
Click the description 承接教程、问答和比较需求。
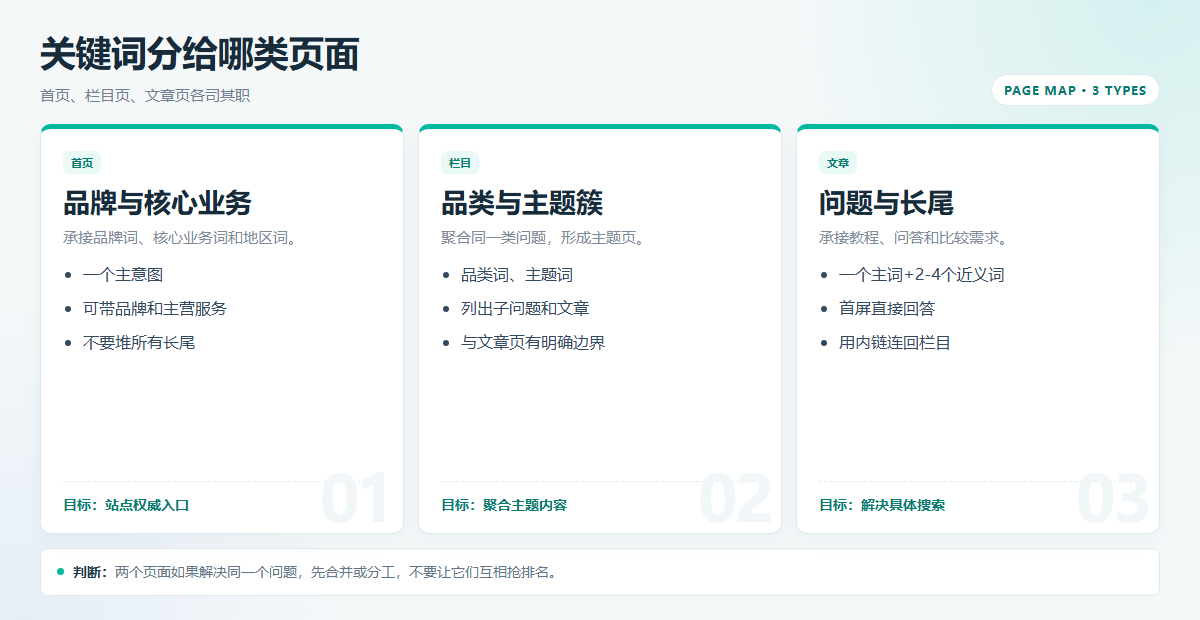[915, 238]
